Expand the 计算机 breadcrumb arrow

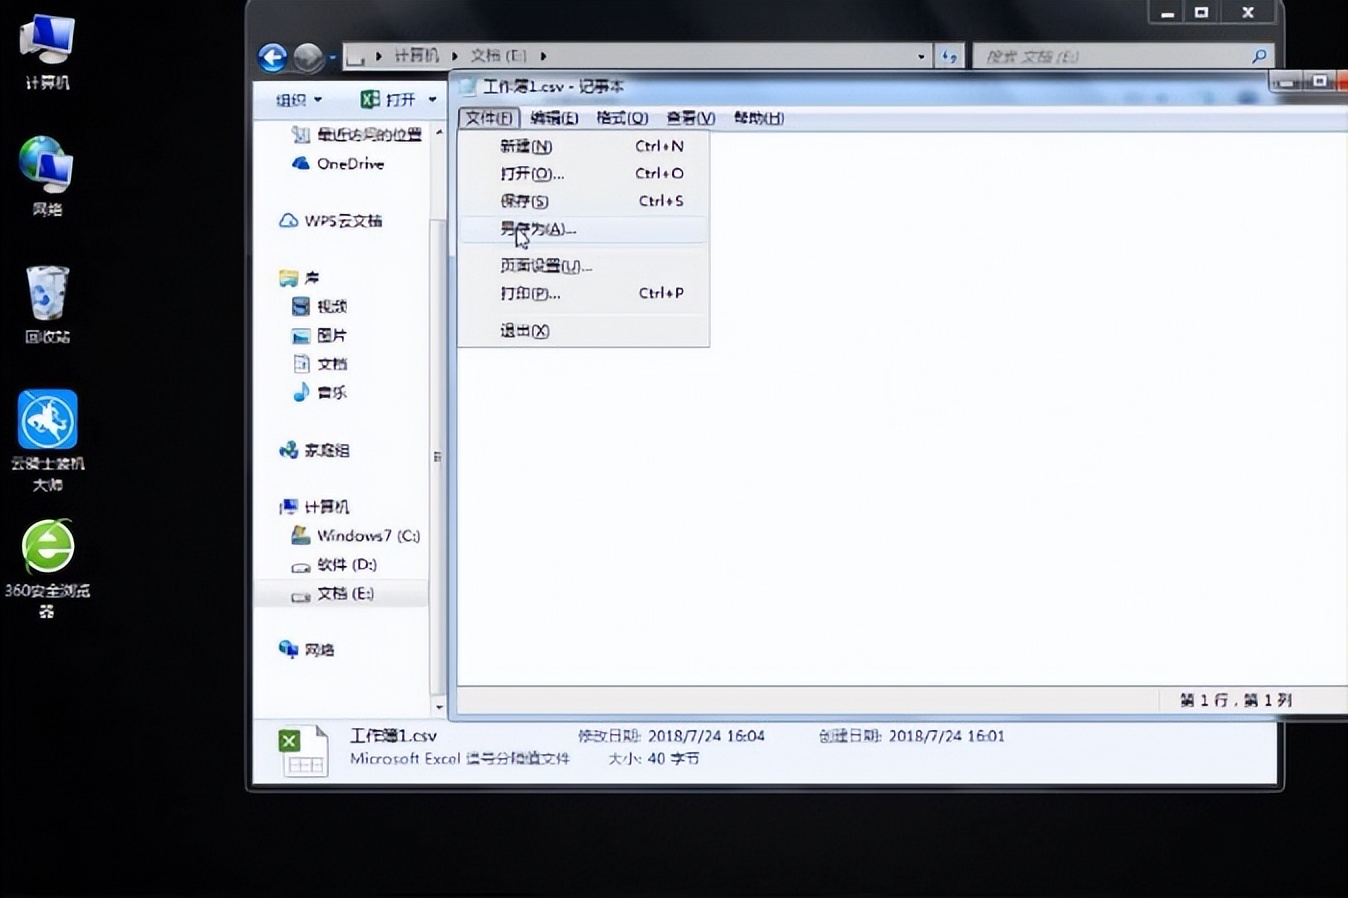[454, 56]
